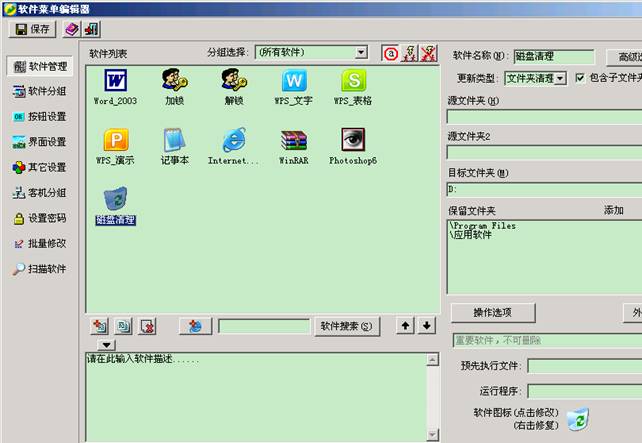Click the 源文件夹2 input field

tap(544, 152)
